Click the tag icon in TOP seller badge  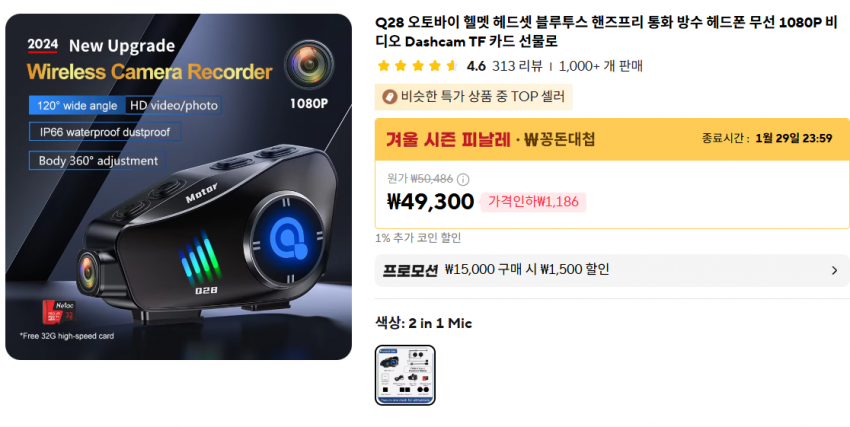pos(389,97)
